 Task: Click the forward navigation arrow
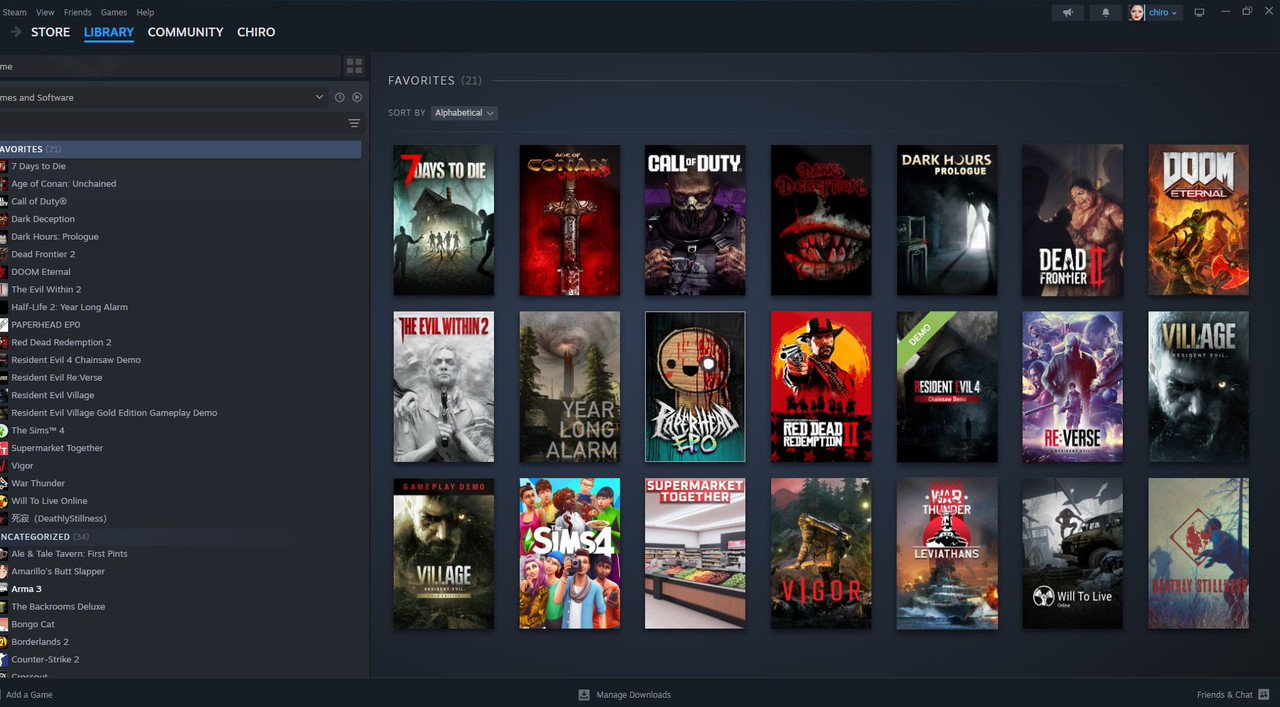coord(16,32)
